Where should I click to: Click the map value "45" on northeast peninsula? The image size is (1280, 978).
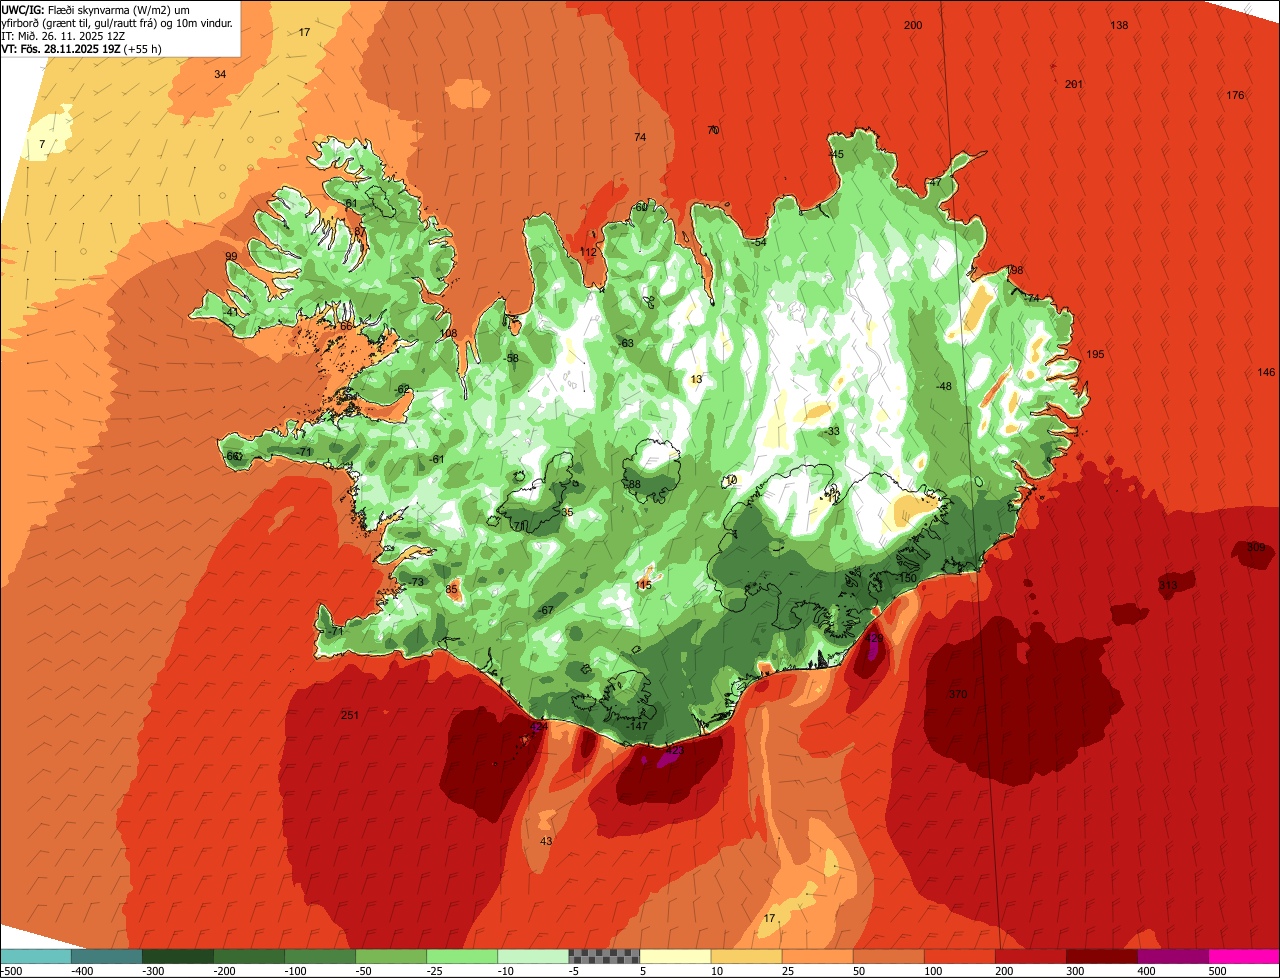pyautogui.click(x=837, y=154)
